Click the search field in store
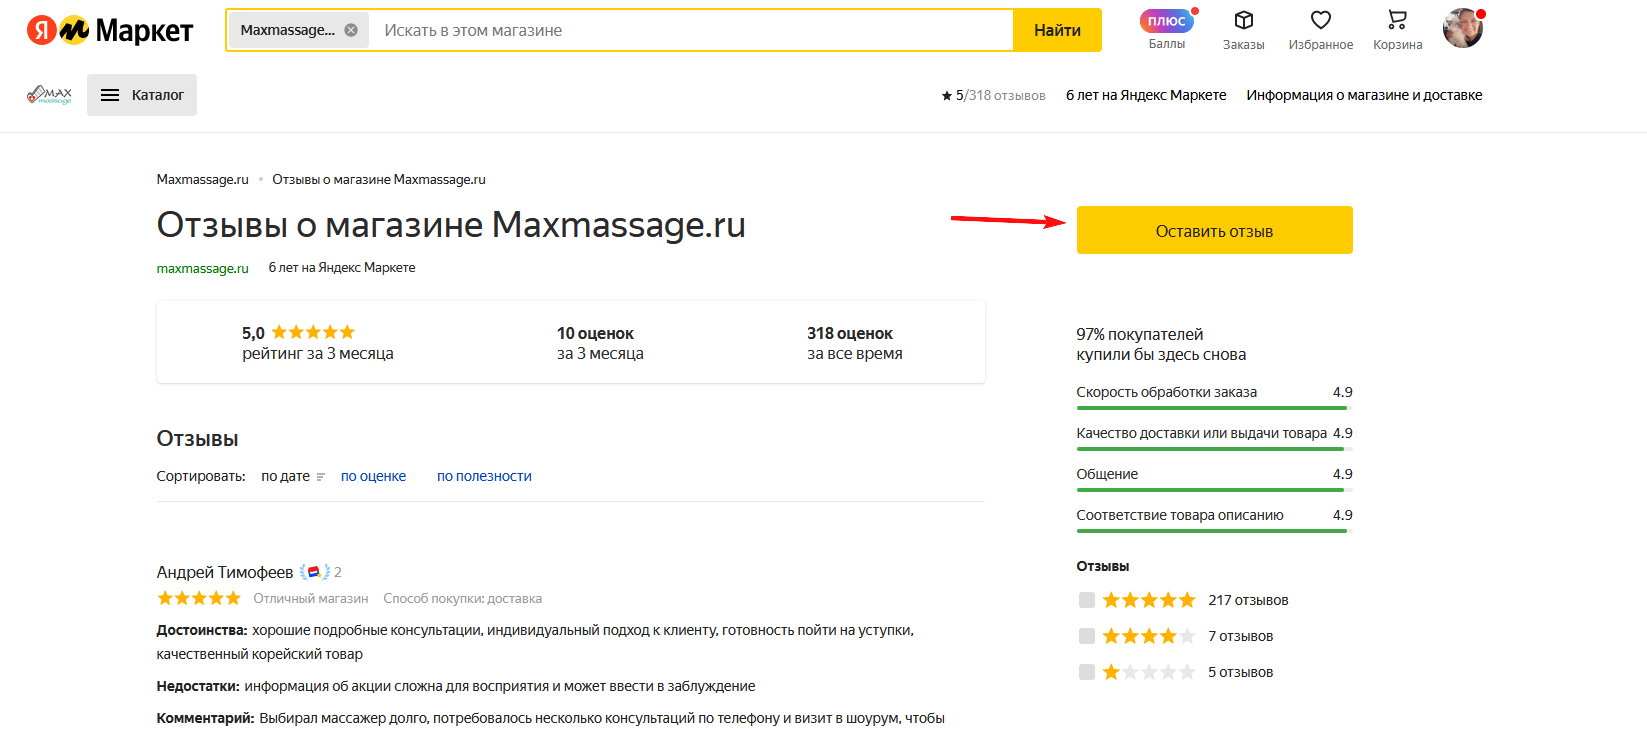Image resolution: width=1647 pixels, height=729 pixels. click(690, 30)
